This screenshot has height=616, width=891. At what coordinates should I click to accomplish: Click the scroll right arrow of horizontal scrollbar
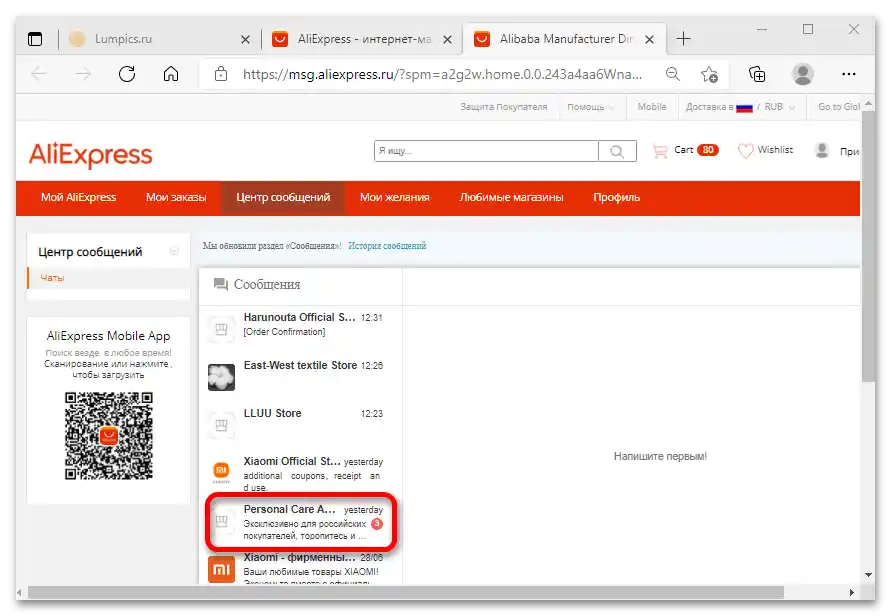(851, 592)
